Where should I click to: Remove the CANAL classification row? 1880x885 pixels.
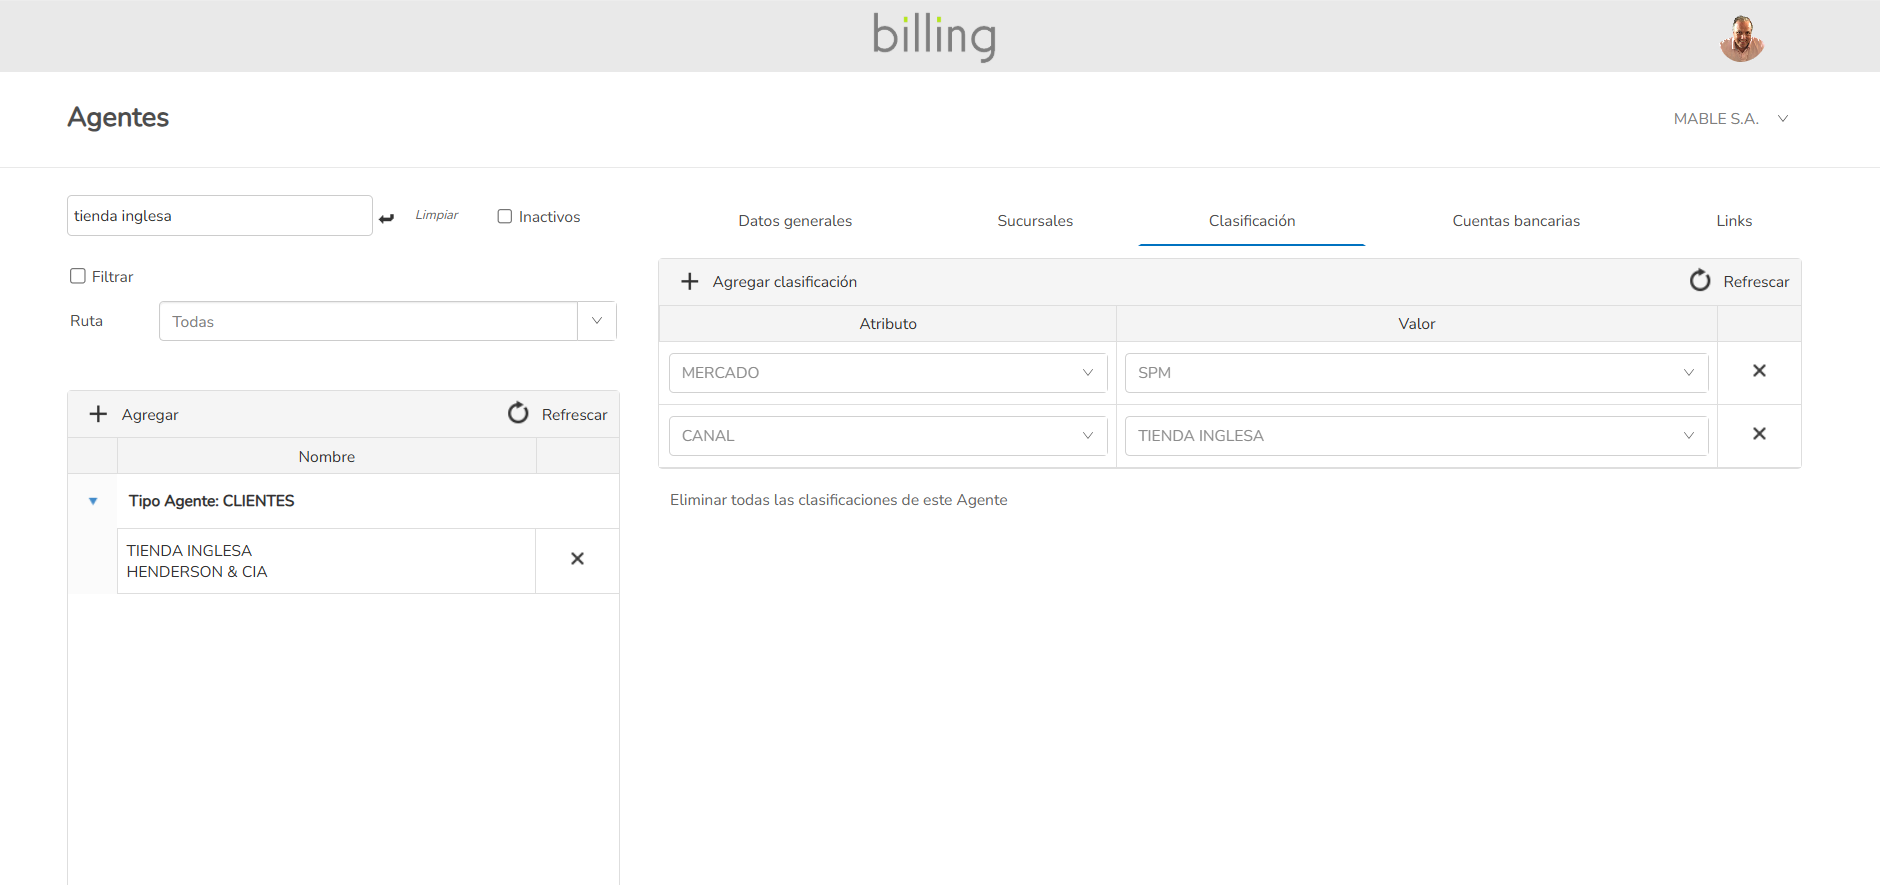1759,434
